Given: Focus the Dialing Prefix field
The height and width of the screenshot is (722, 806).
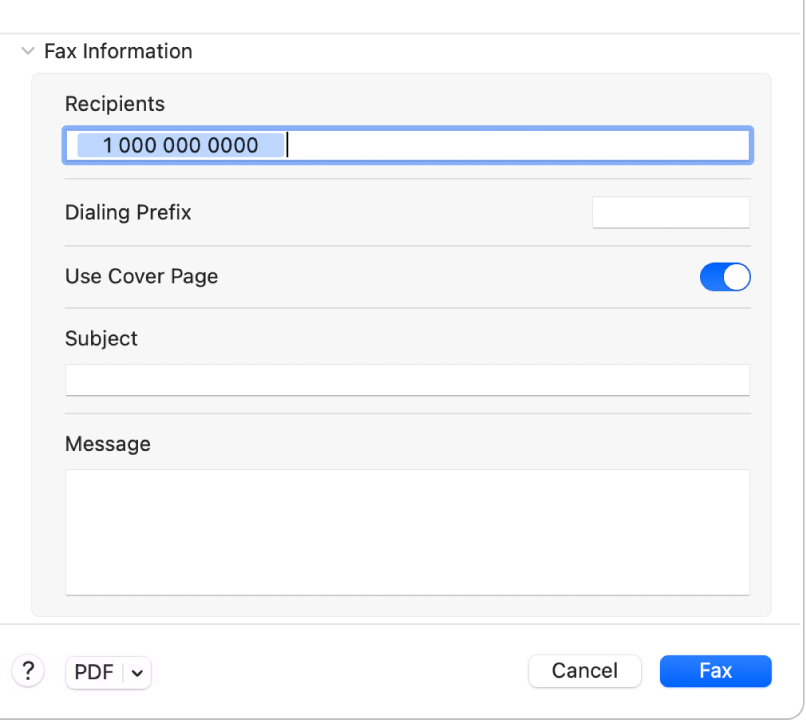Looking at the screenshot, I should point(670,212).
